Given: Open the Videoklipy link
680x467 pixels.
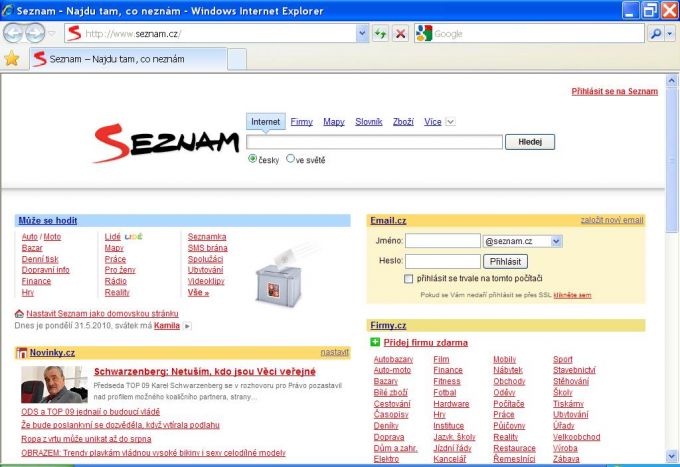Looking at the screenshot, I should click(x=206, y=281).
